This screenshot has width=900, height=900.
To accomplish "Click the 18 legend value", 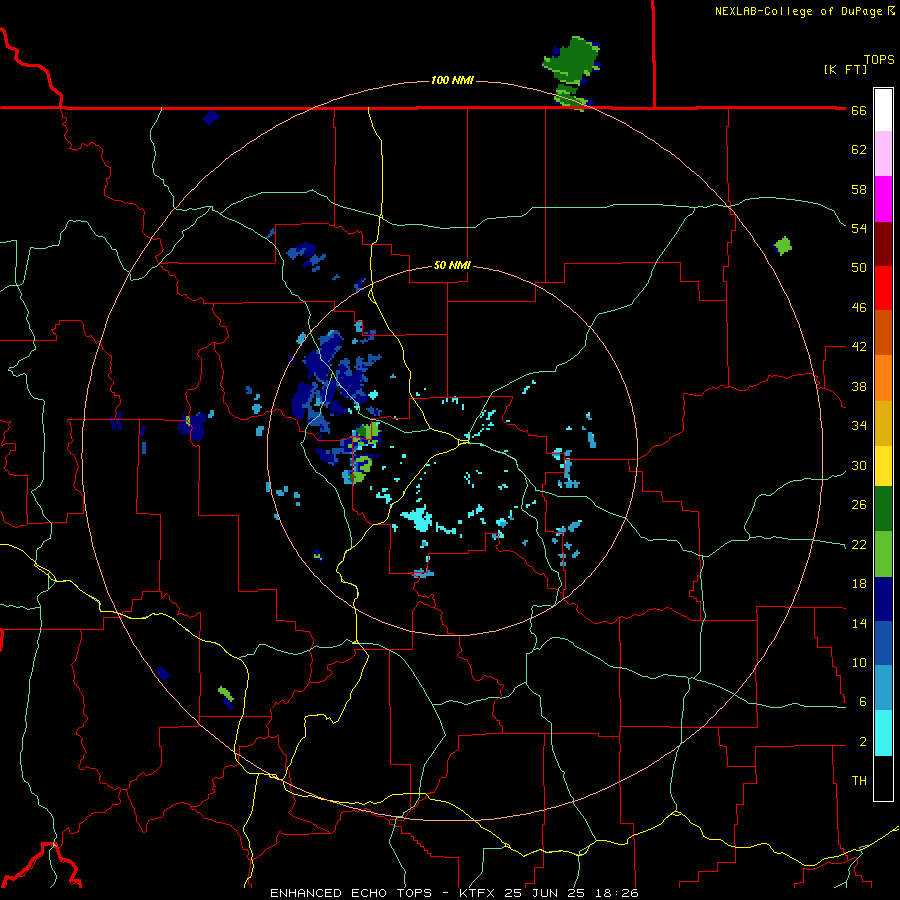I will click(x=859, y=584).
